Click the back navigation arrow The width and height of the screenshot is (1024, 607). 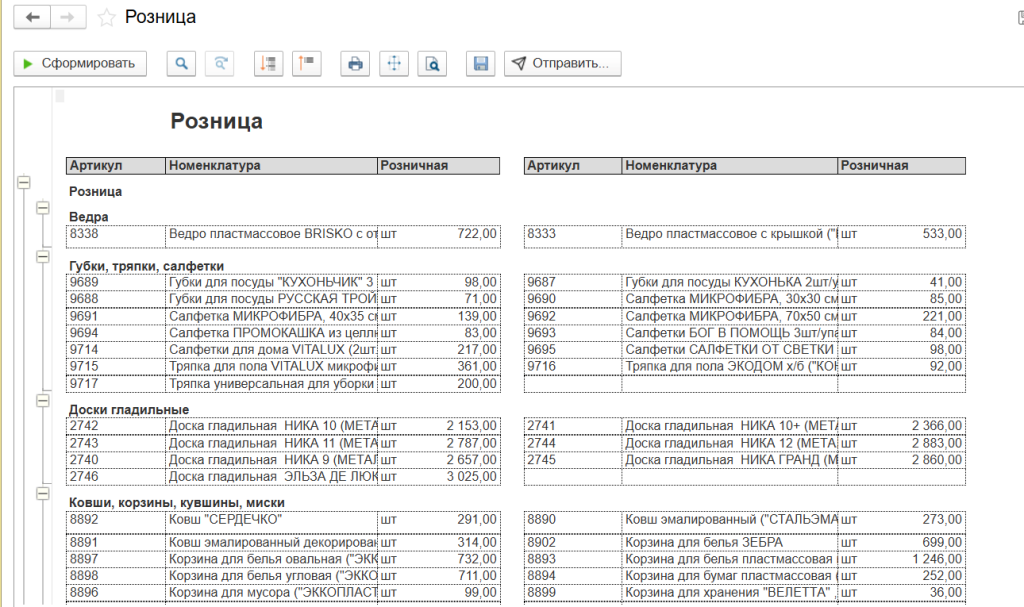(x=34, y=18)
